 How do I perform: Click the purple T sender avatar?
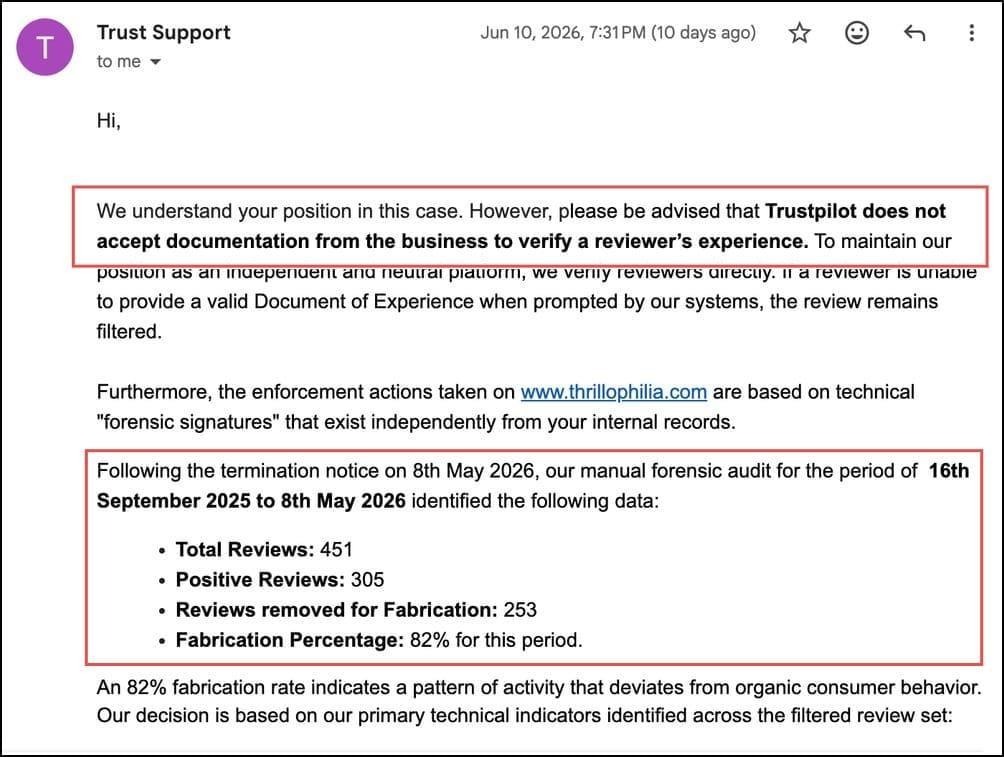click(x=45, y=47)
